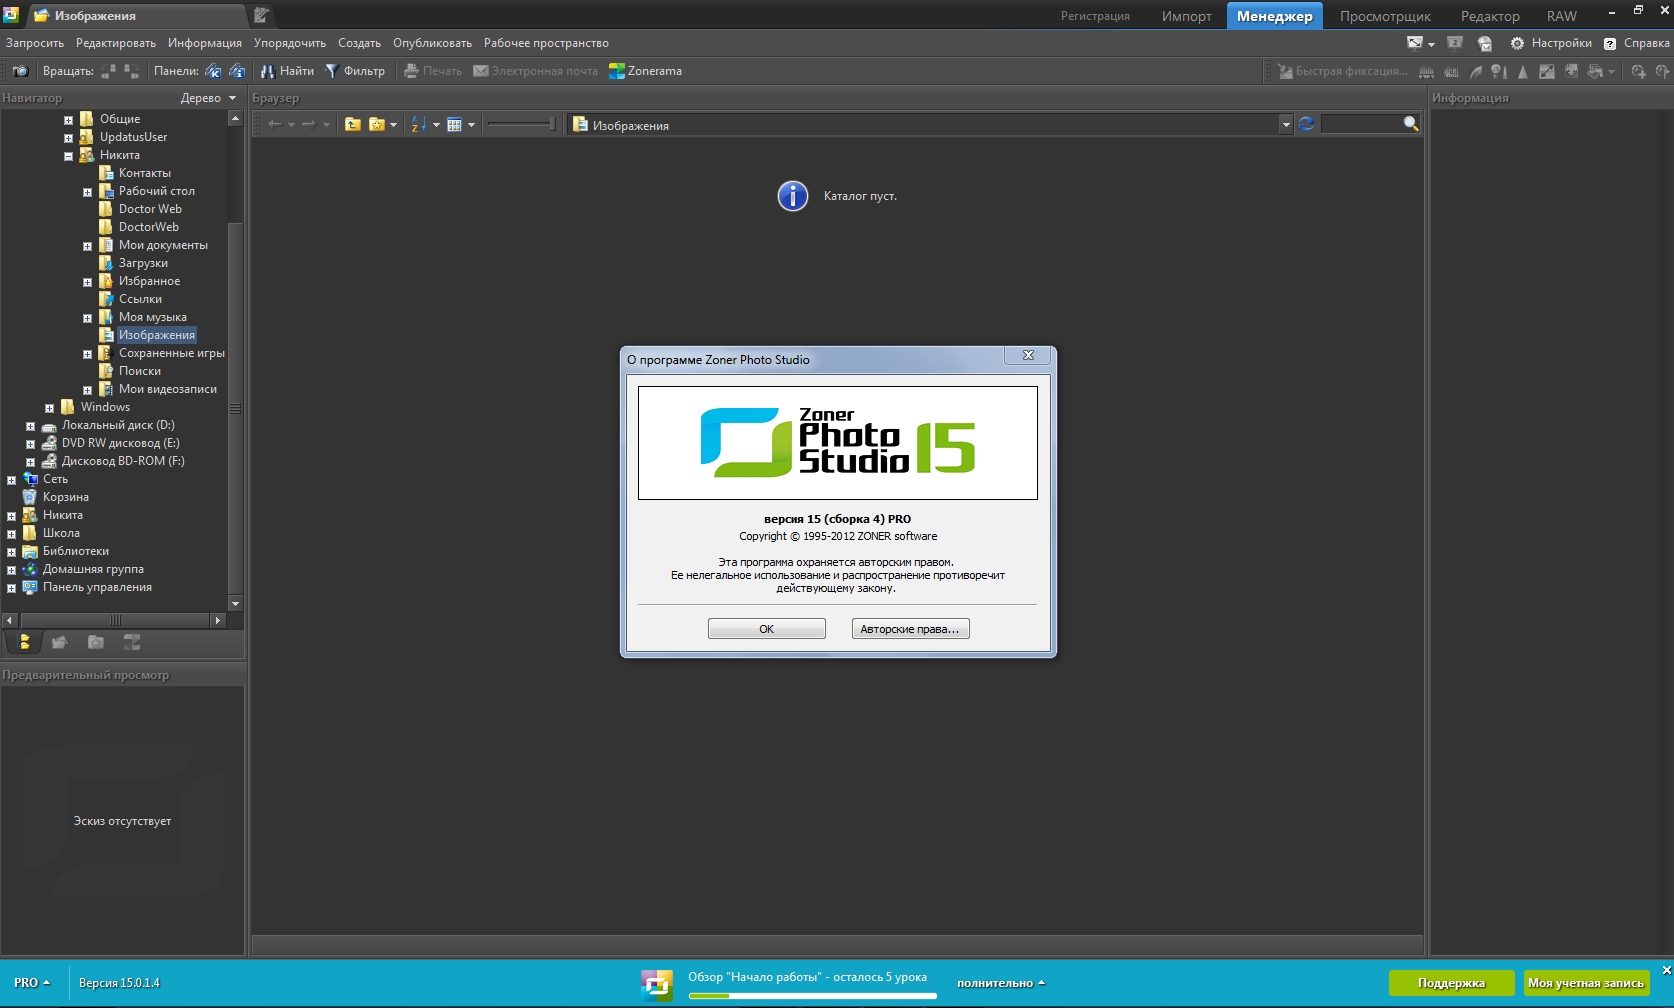This screenshot has width=1674, height=1008.
Task: Click the Поддержка green button
Action: (x=1451, y=983)
